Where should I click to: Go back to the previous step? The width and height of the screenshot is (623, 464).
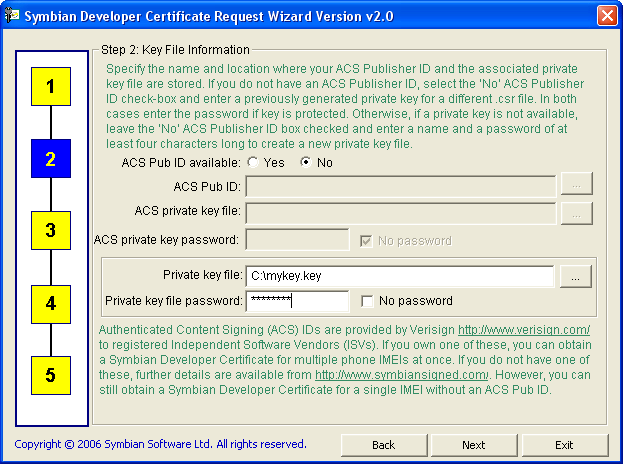click(384, 445)
